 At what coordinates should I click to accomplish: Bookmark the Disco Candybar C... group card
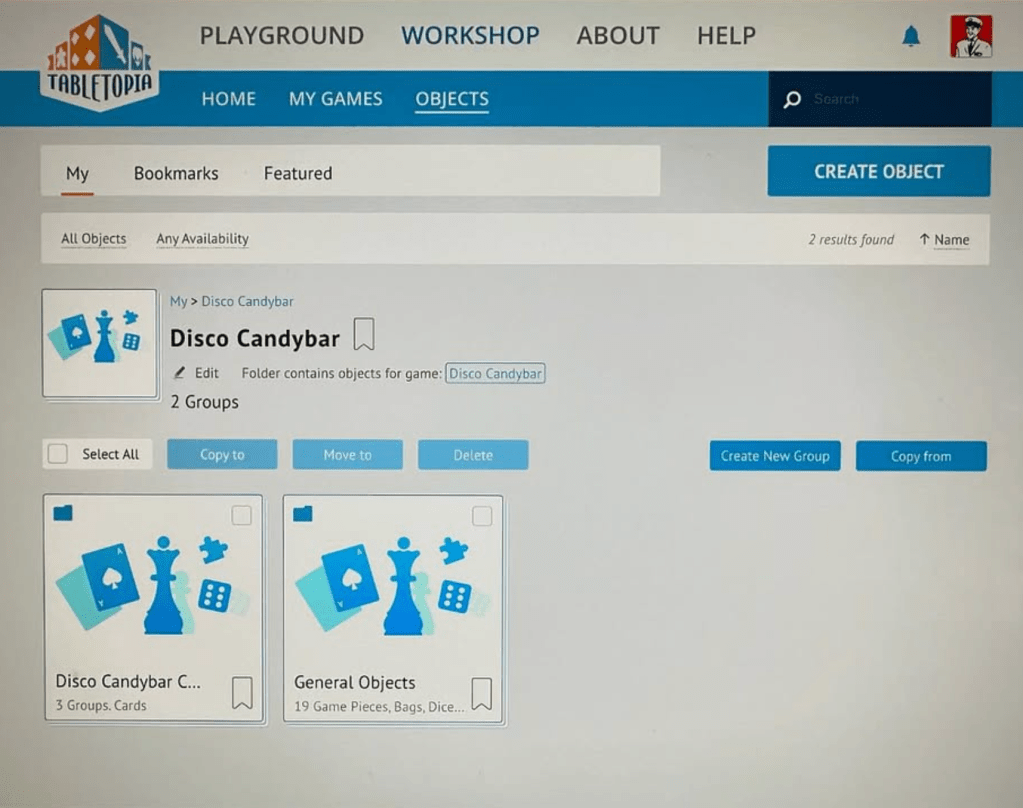click(x=242, y=692)
